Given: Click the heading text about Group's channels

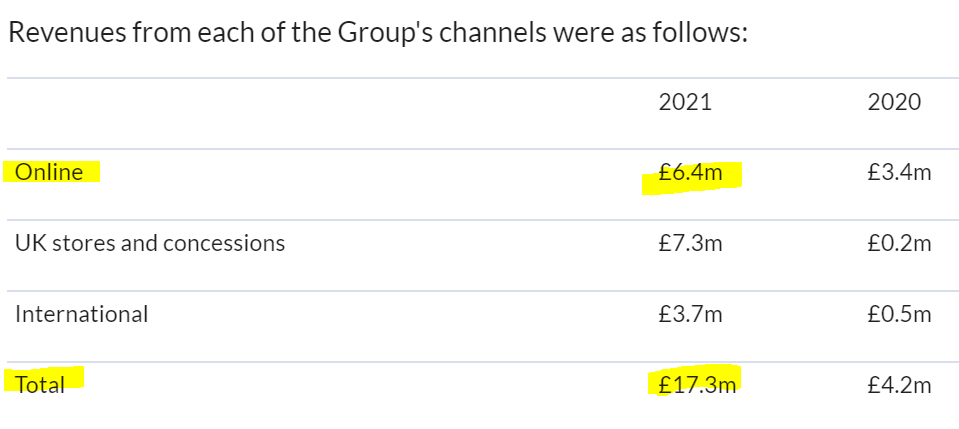Looking at the screenshot, I should pos(378,32).
